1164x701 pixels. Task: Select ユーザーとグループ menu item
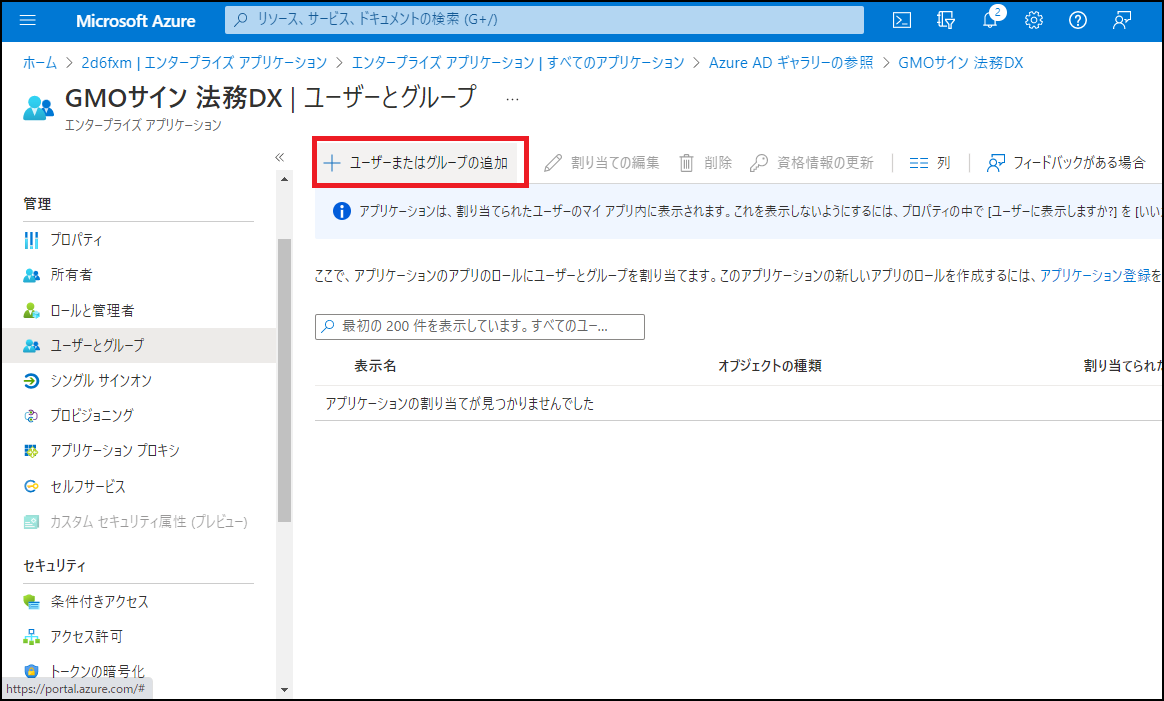coord(138,345)
